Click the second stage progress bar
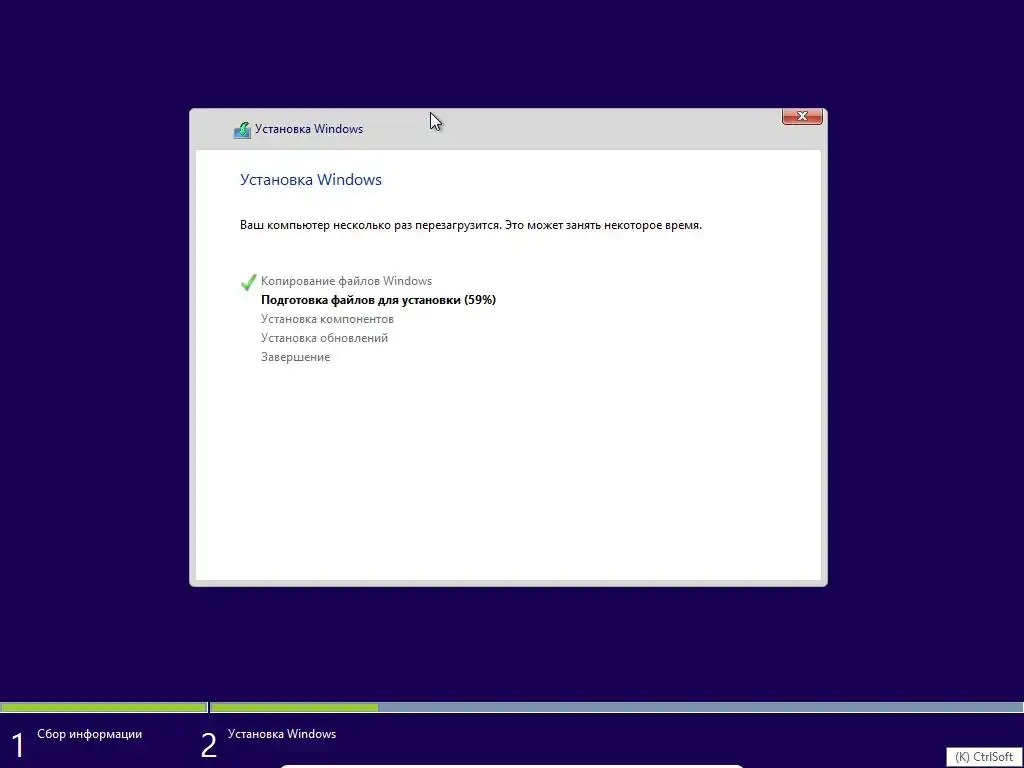Screen dimensions: 1024x768 617,707
